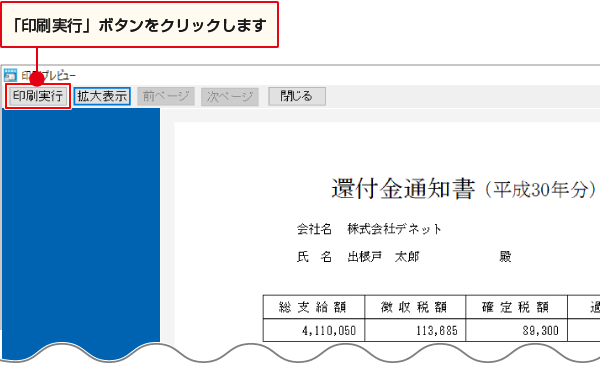Click the value 4,110,050

[x=329, y=331]
